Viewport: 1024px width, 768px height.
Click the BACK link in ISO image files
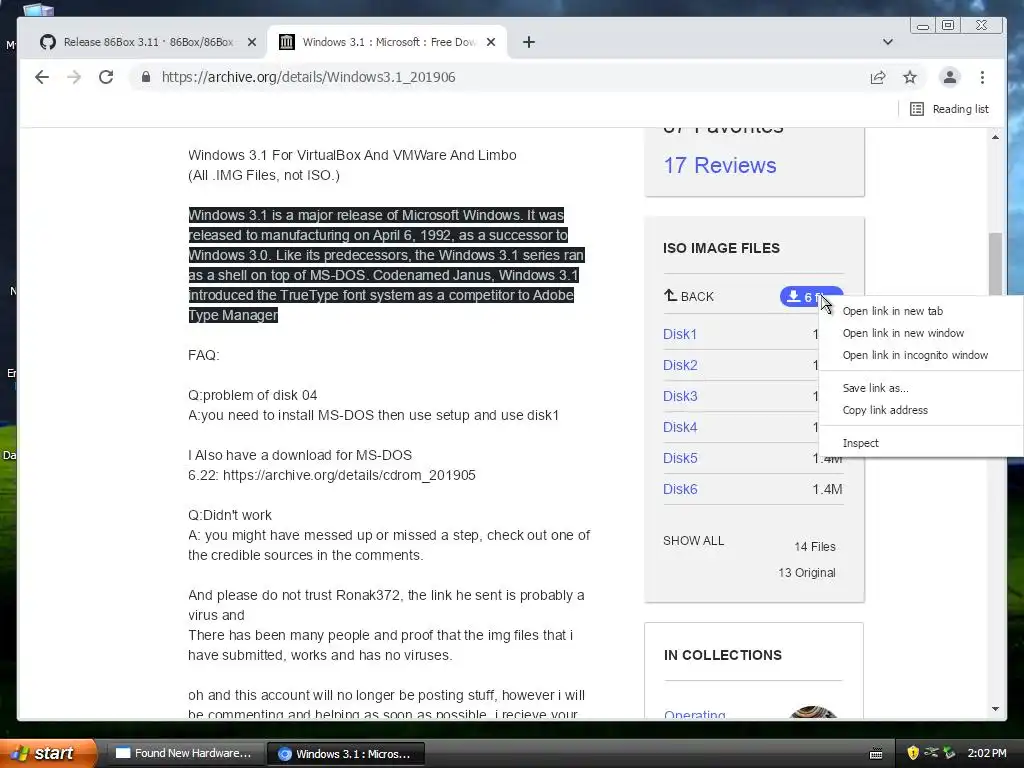(x=689, y=296)
